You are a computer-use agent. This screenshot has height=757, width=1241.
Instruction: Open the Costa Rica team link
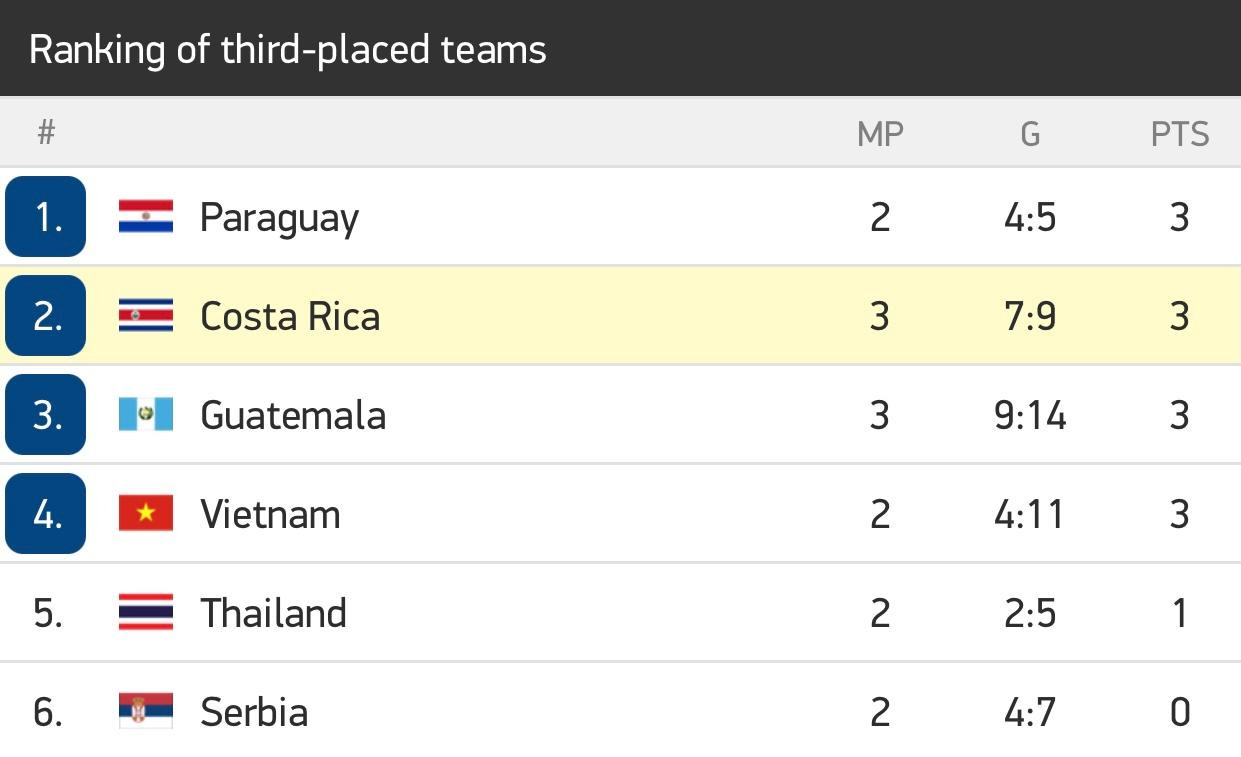click(x=290, y=317)
